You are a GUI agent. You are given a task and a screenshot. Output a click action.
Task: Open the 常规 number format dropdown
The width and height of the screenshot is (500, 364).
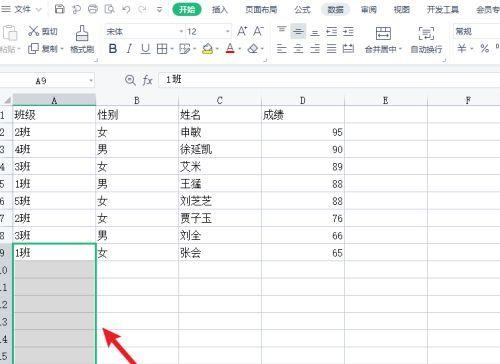click(x=477, y=32)
